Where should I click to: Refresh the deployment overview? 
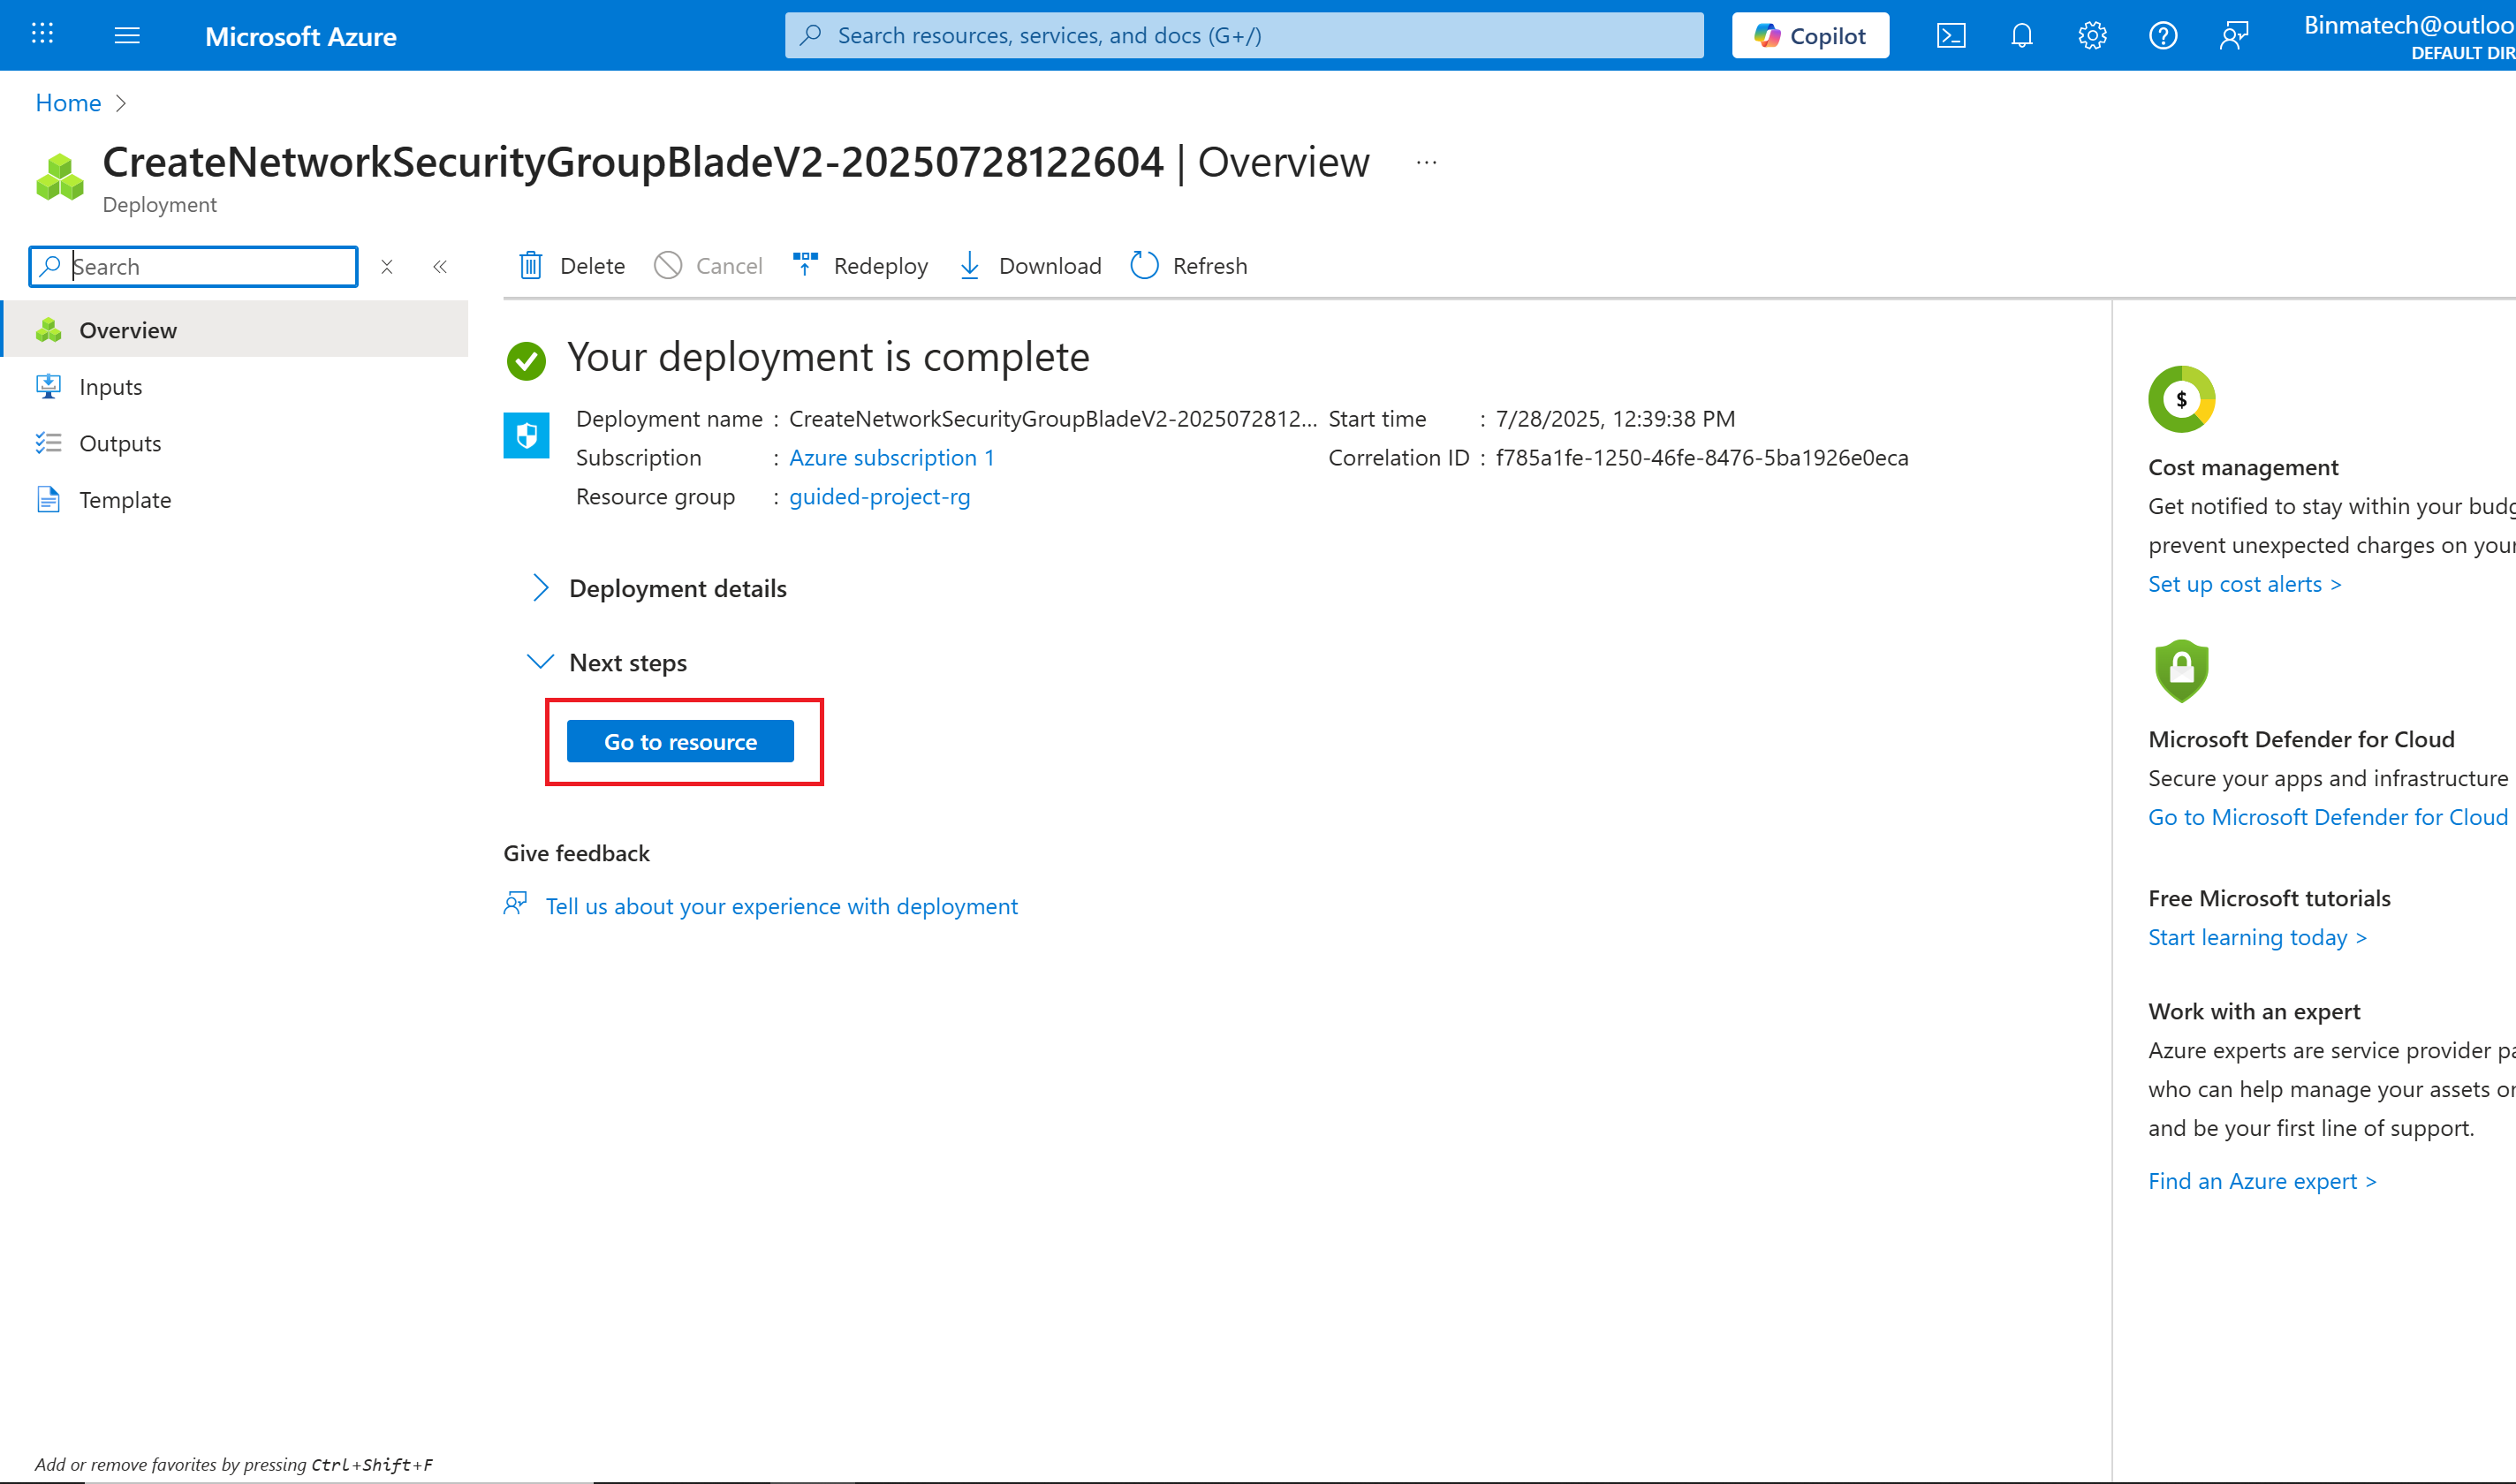click(1189, 266)
